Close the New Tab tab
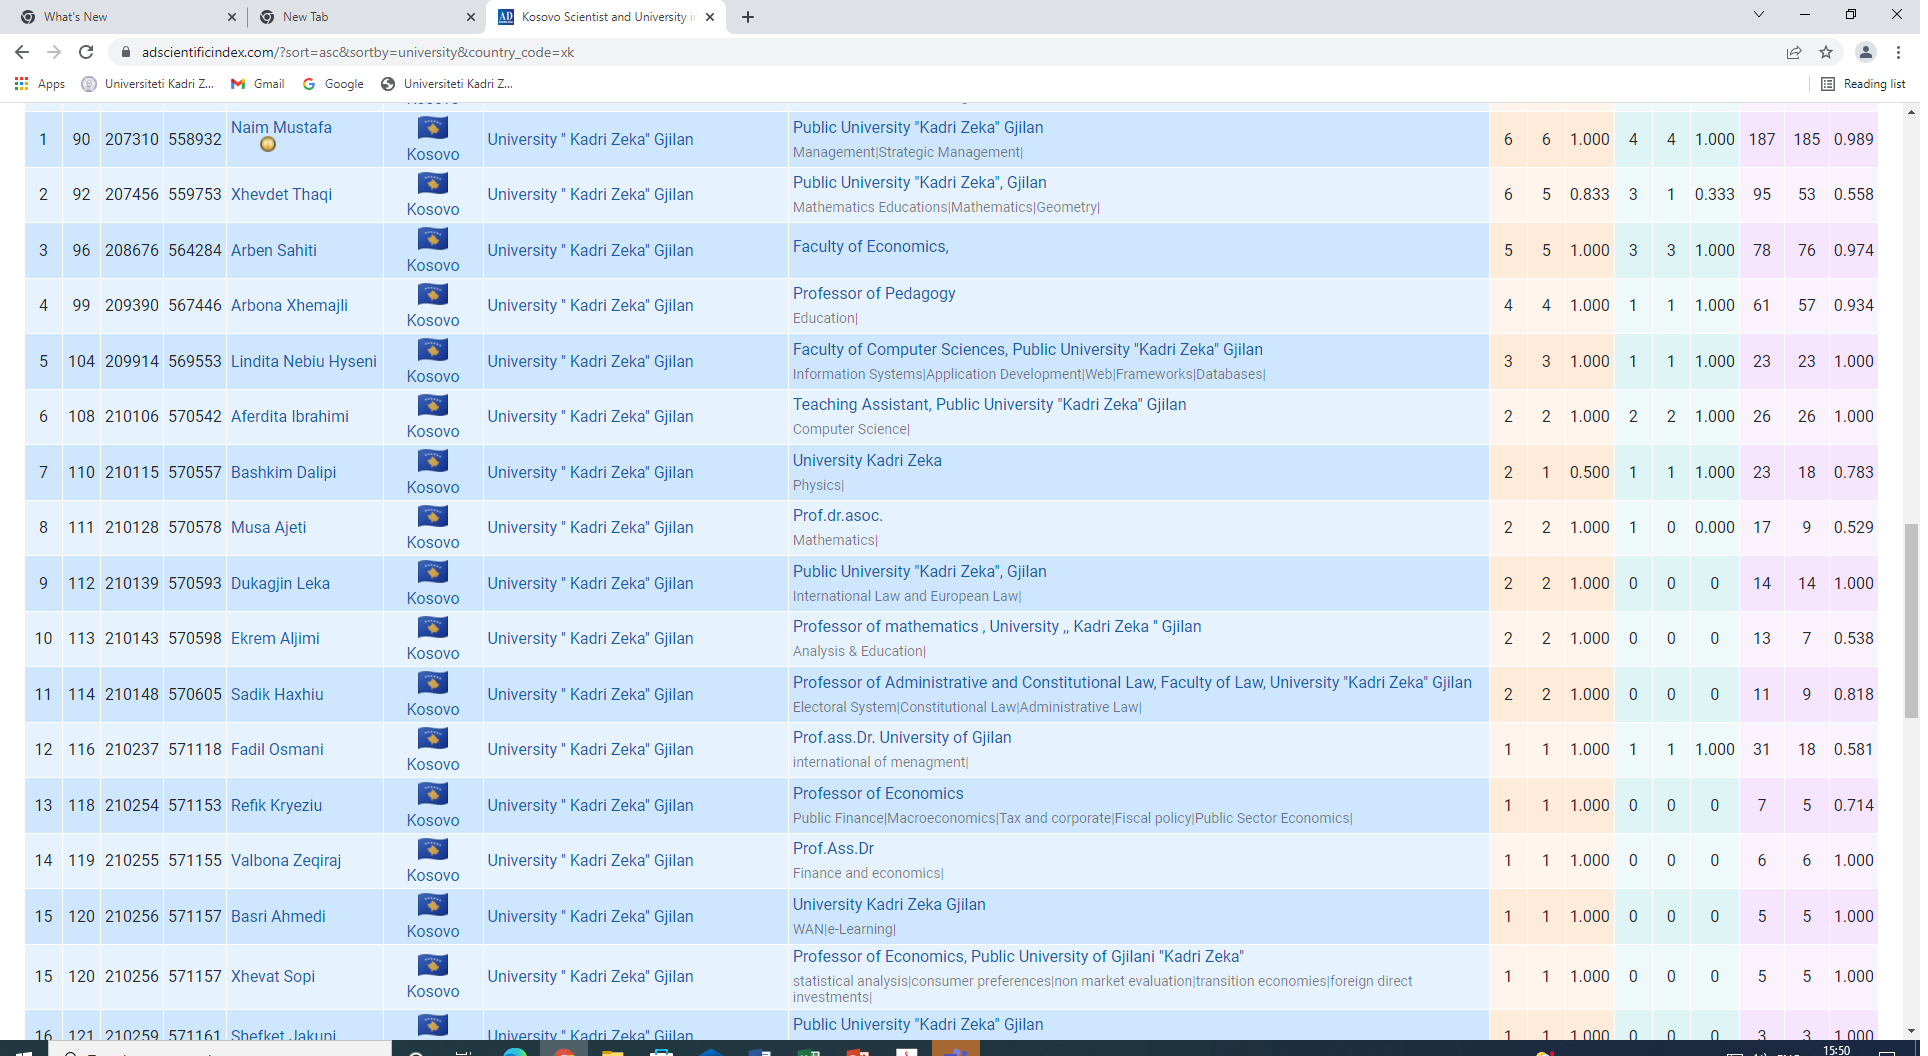 (x=471, y=17)
